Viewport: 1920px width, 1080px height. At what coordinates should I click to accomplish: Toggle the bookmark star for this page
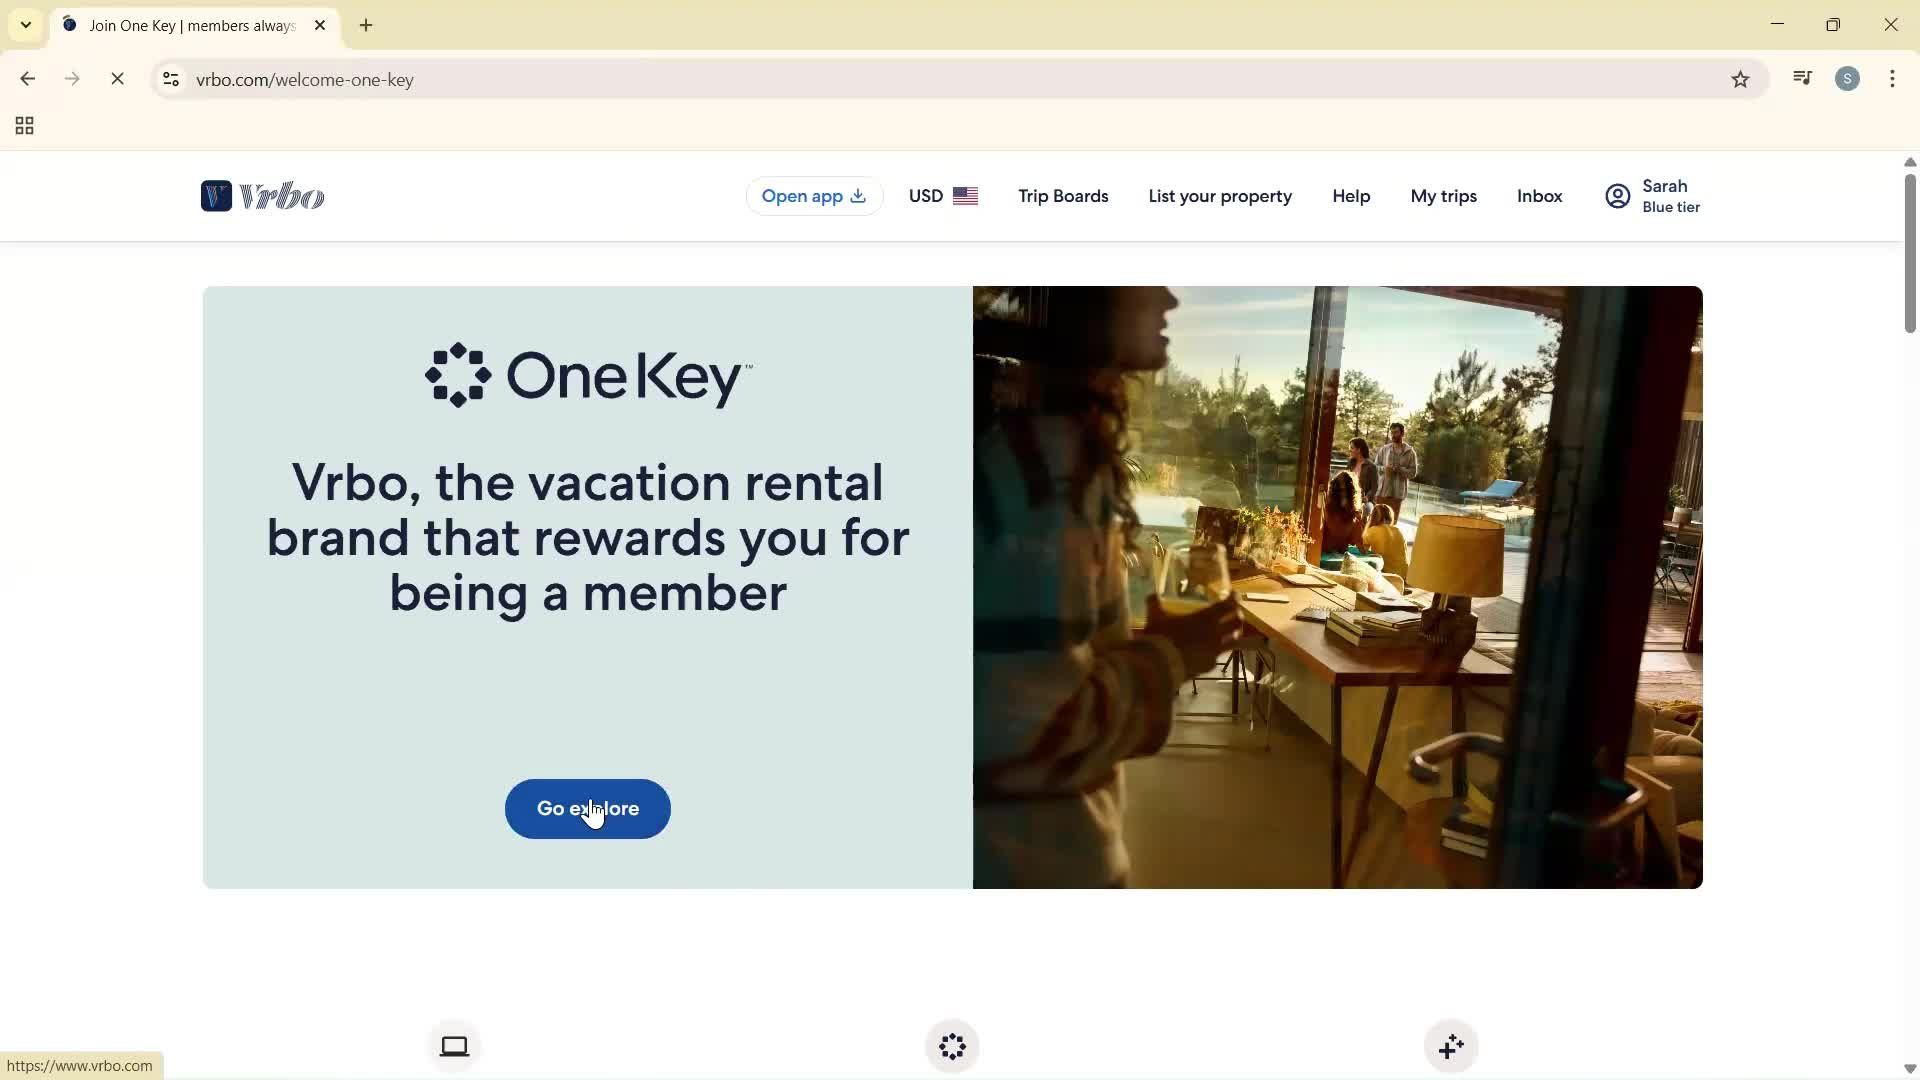[1740, 79]
